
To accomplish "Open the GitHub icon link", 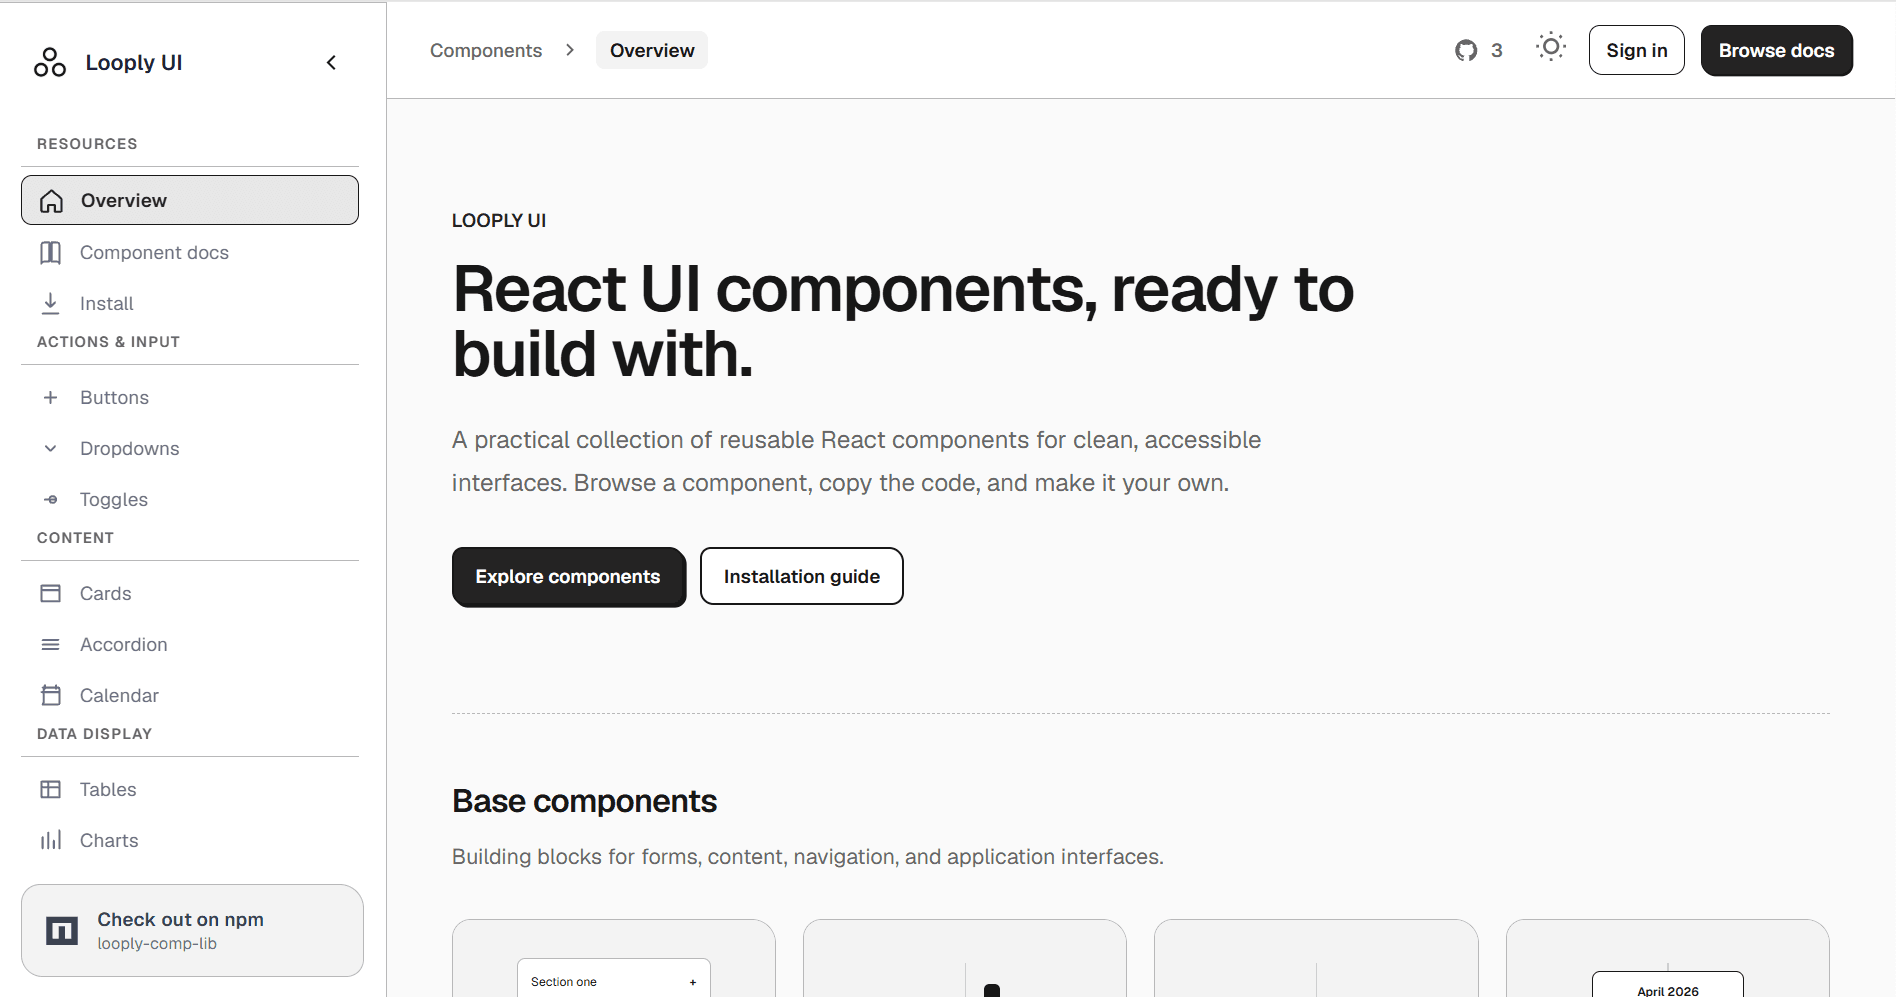I will coord(1466,50).
